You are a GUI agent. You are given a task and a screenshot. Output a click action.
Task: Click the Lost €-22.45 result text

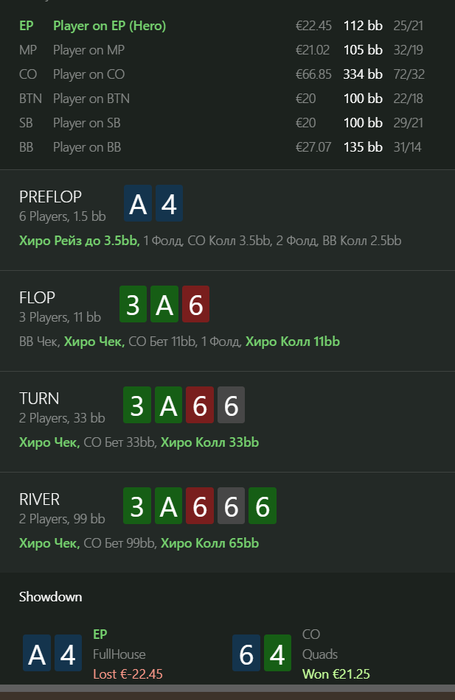[128, 674]
